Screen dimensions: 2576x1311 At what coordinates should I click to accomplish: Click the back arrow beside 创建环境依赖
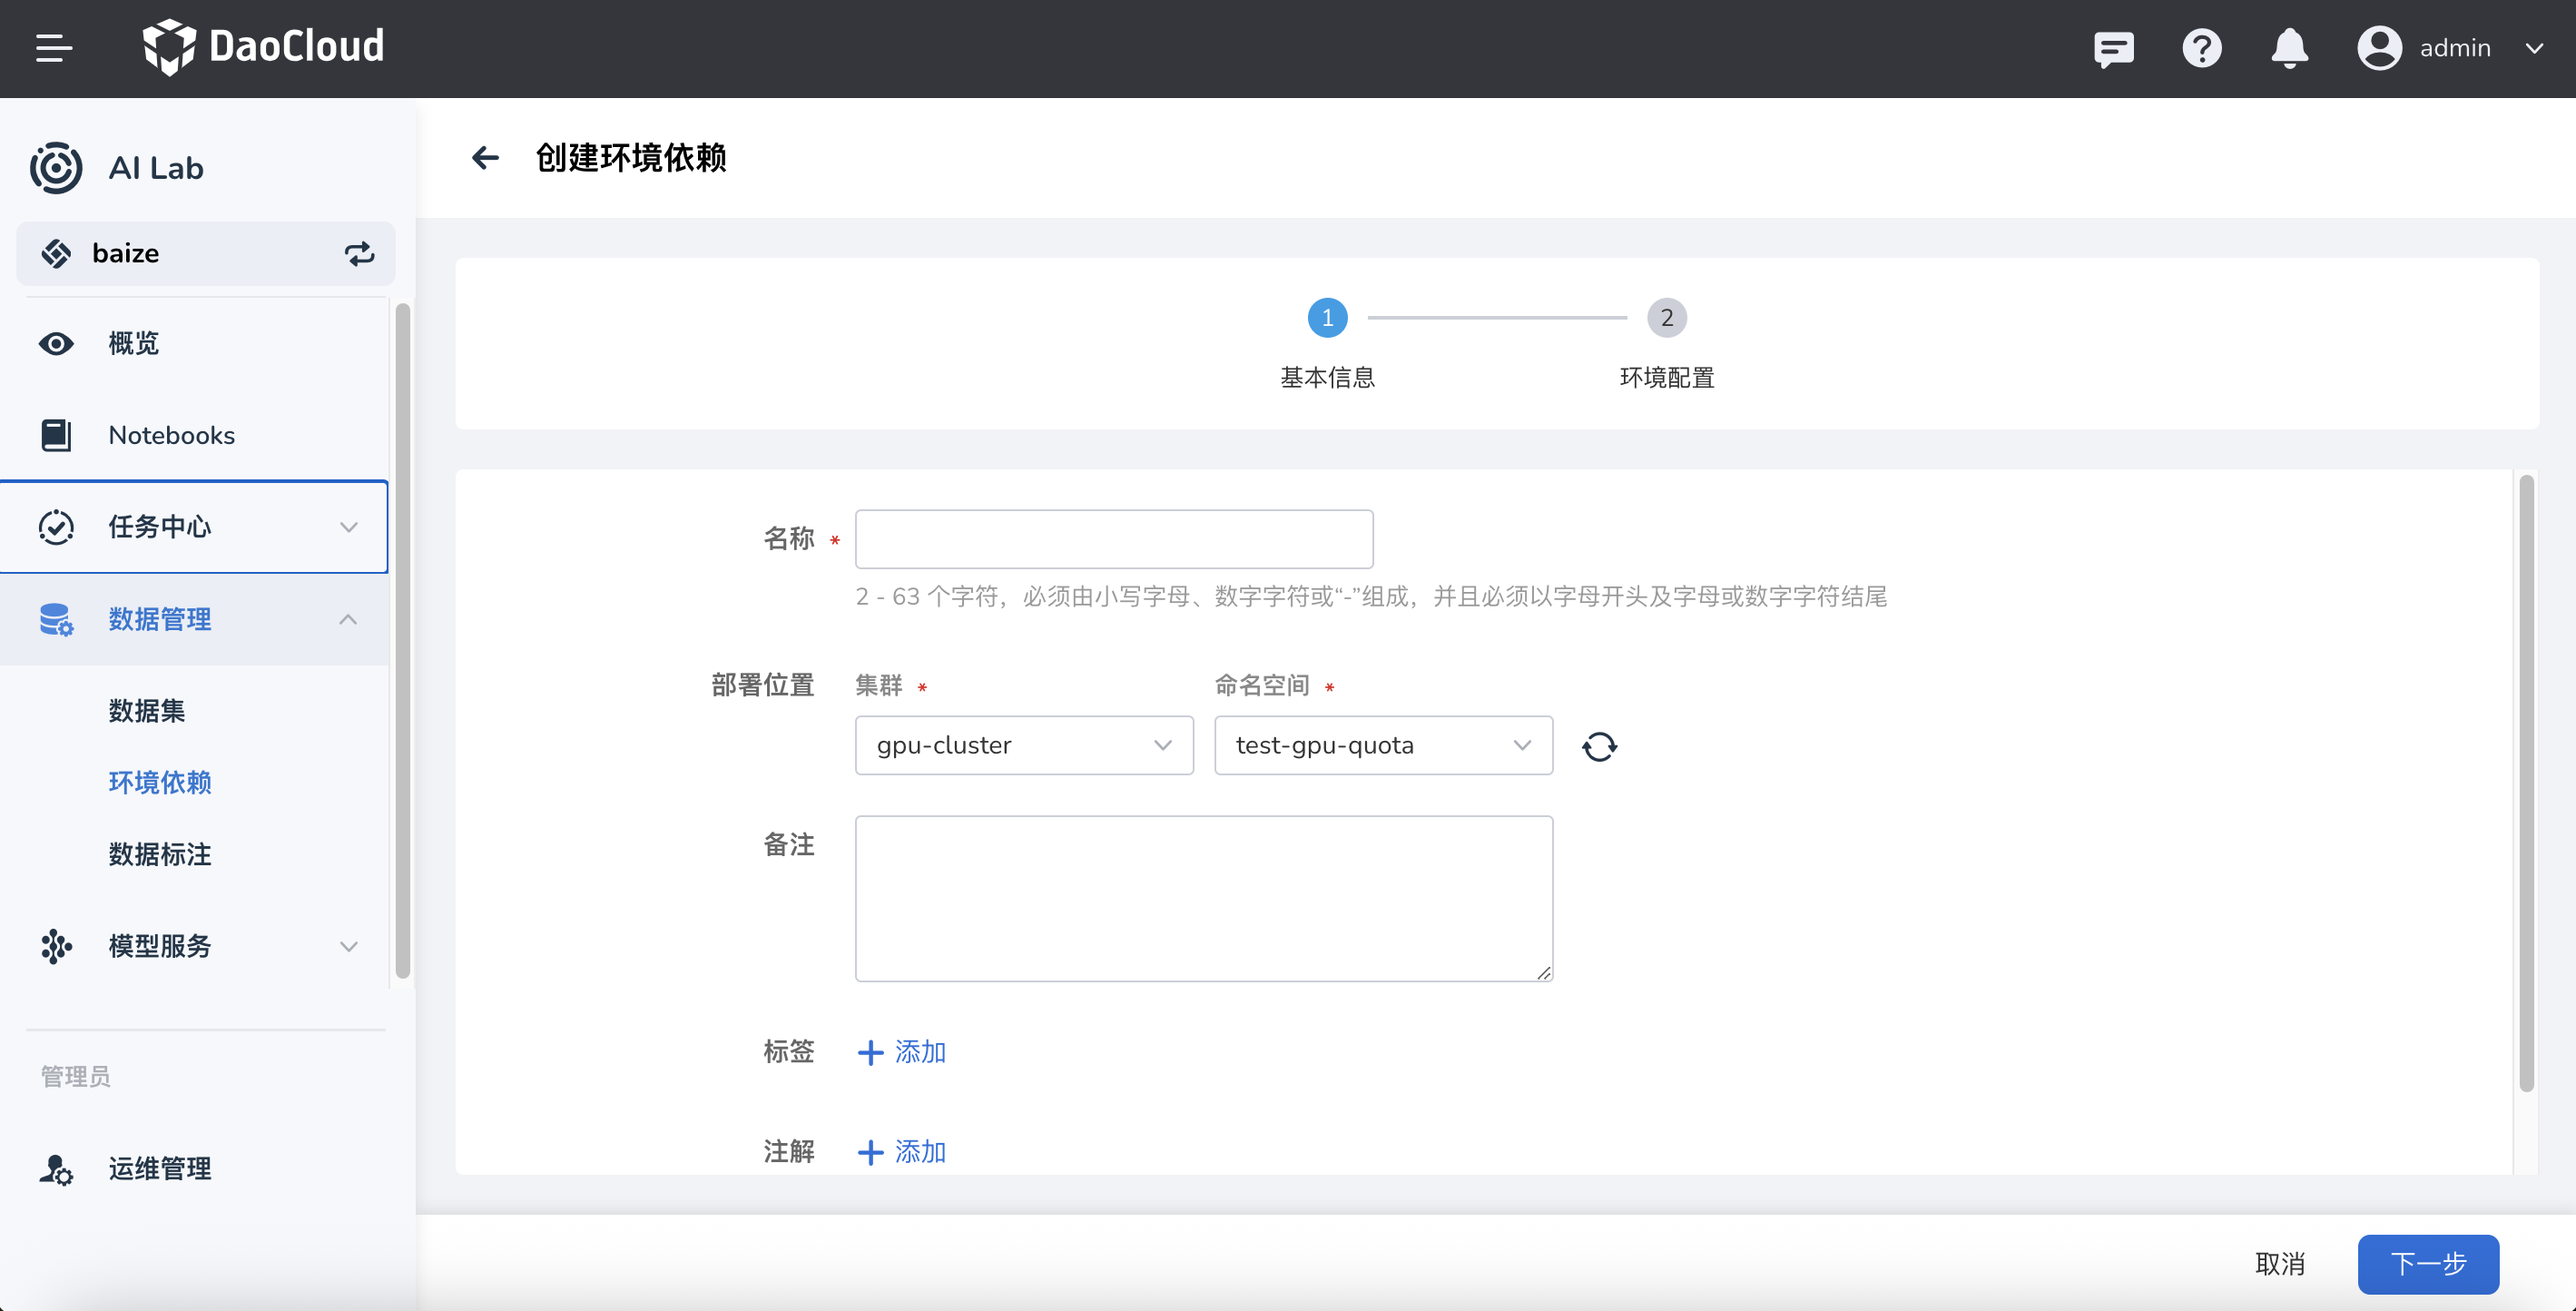coord(486,158)
